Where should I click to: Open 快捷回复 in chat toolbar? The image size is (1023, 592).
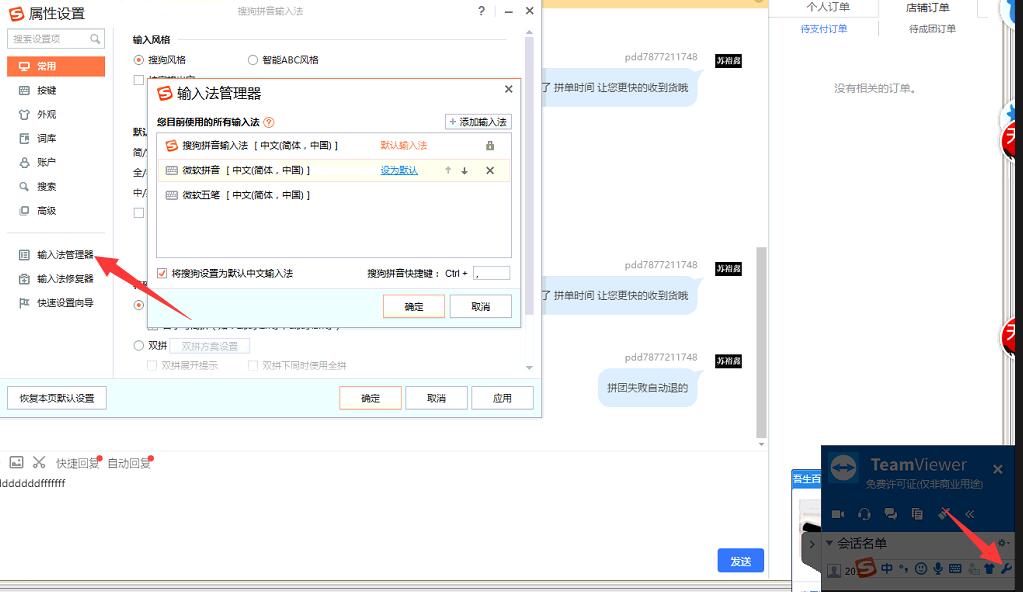click(x=77, y=463)
